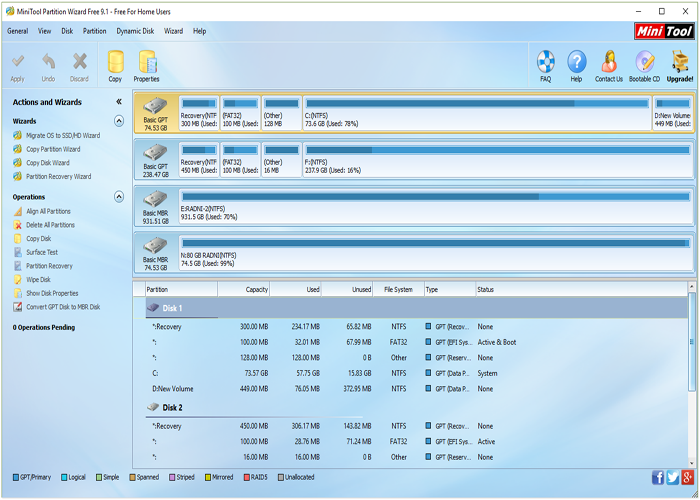Click the Status column header

(x=582, y=289)
